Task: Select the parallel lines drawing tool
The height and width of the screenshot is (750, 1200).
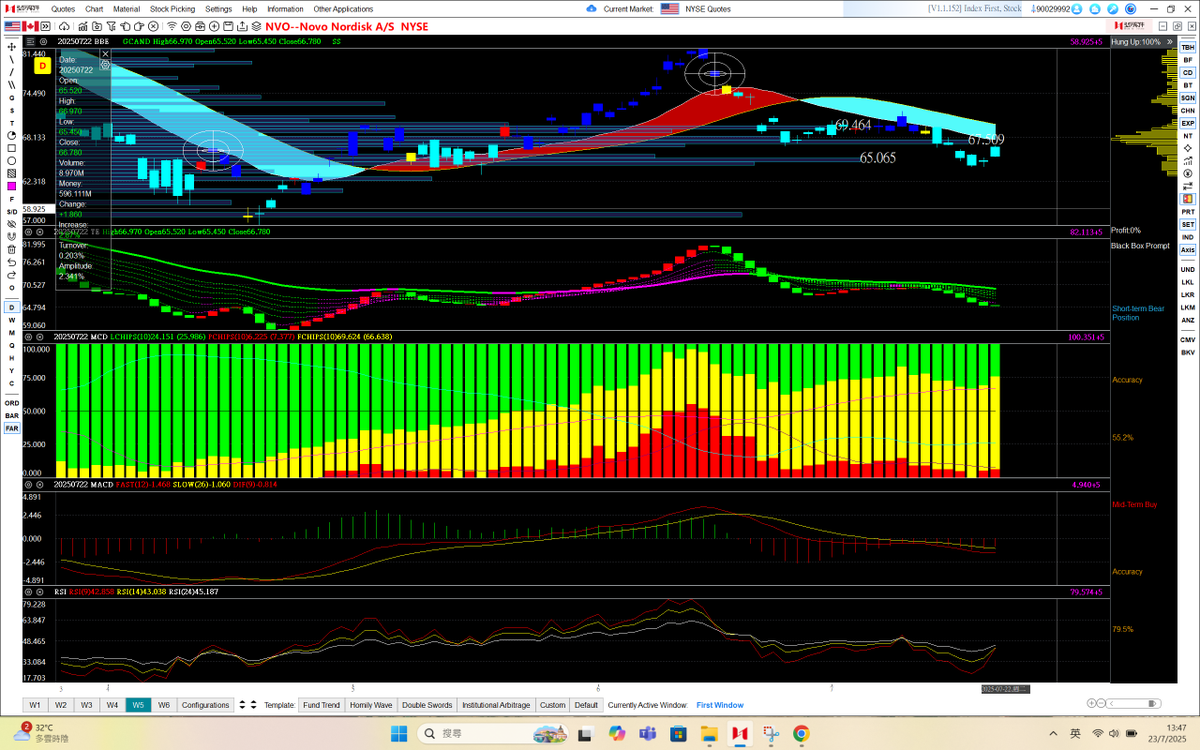Action: pyautogui.click(x=11, y=85)
